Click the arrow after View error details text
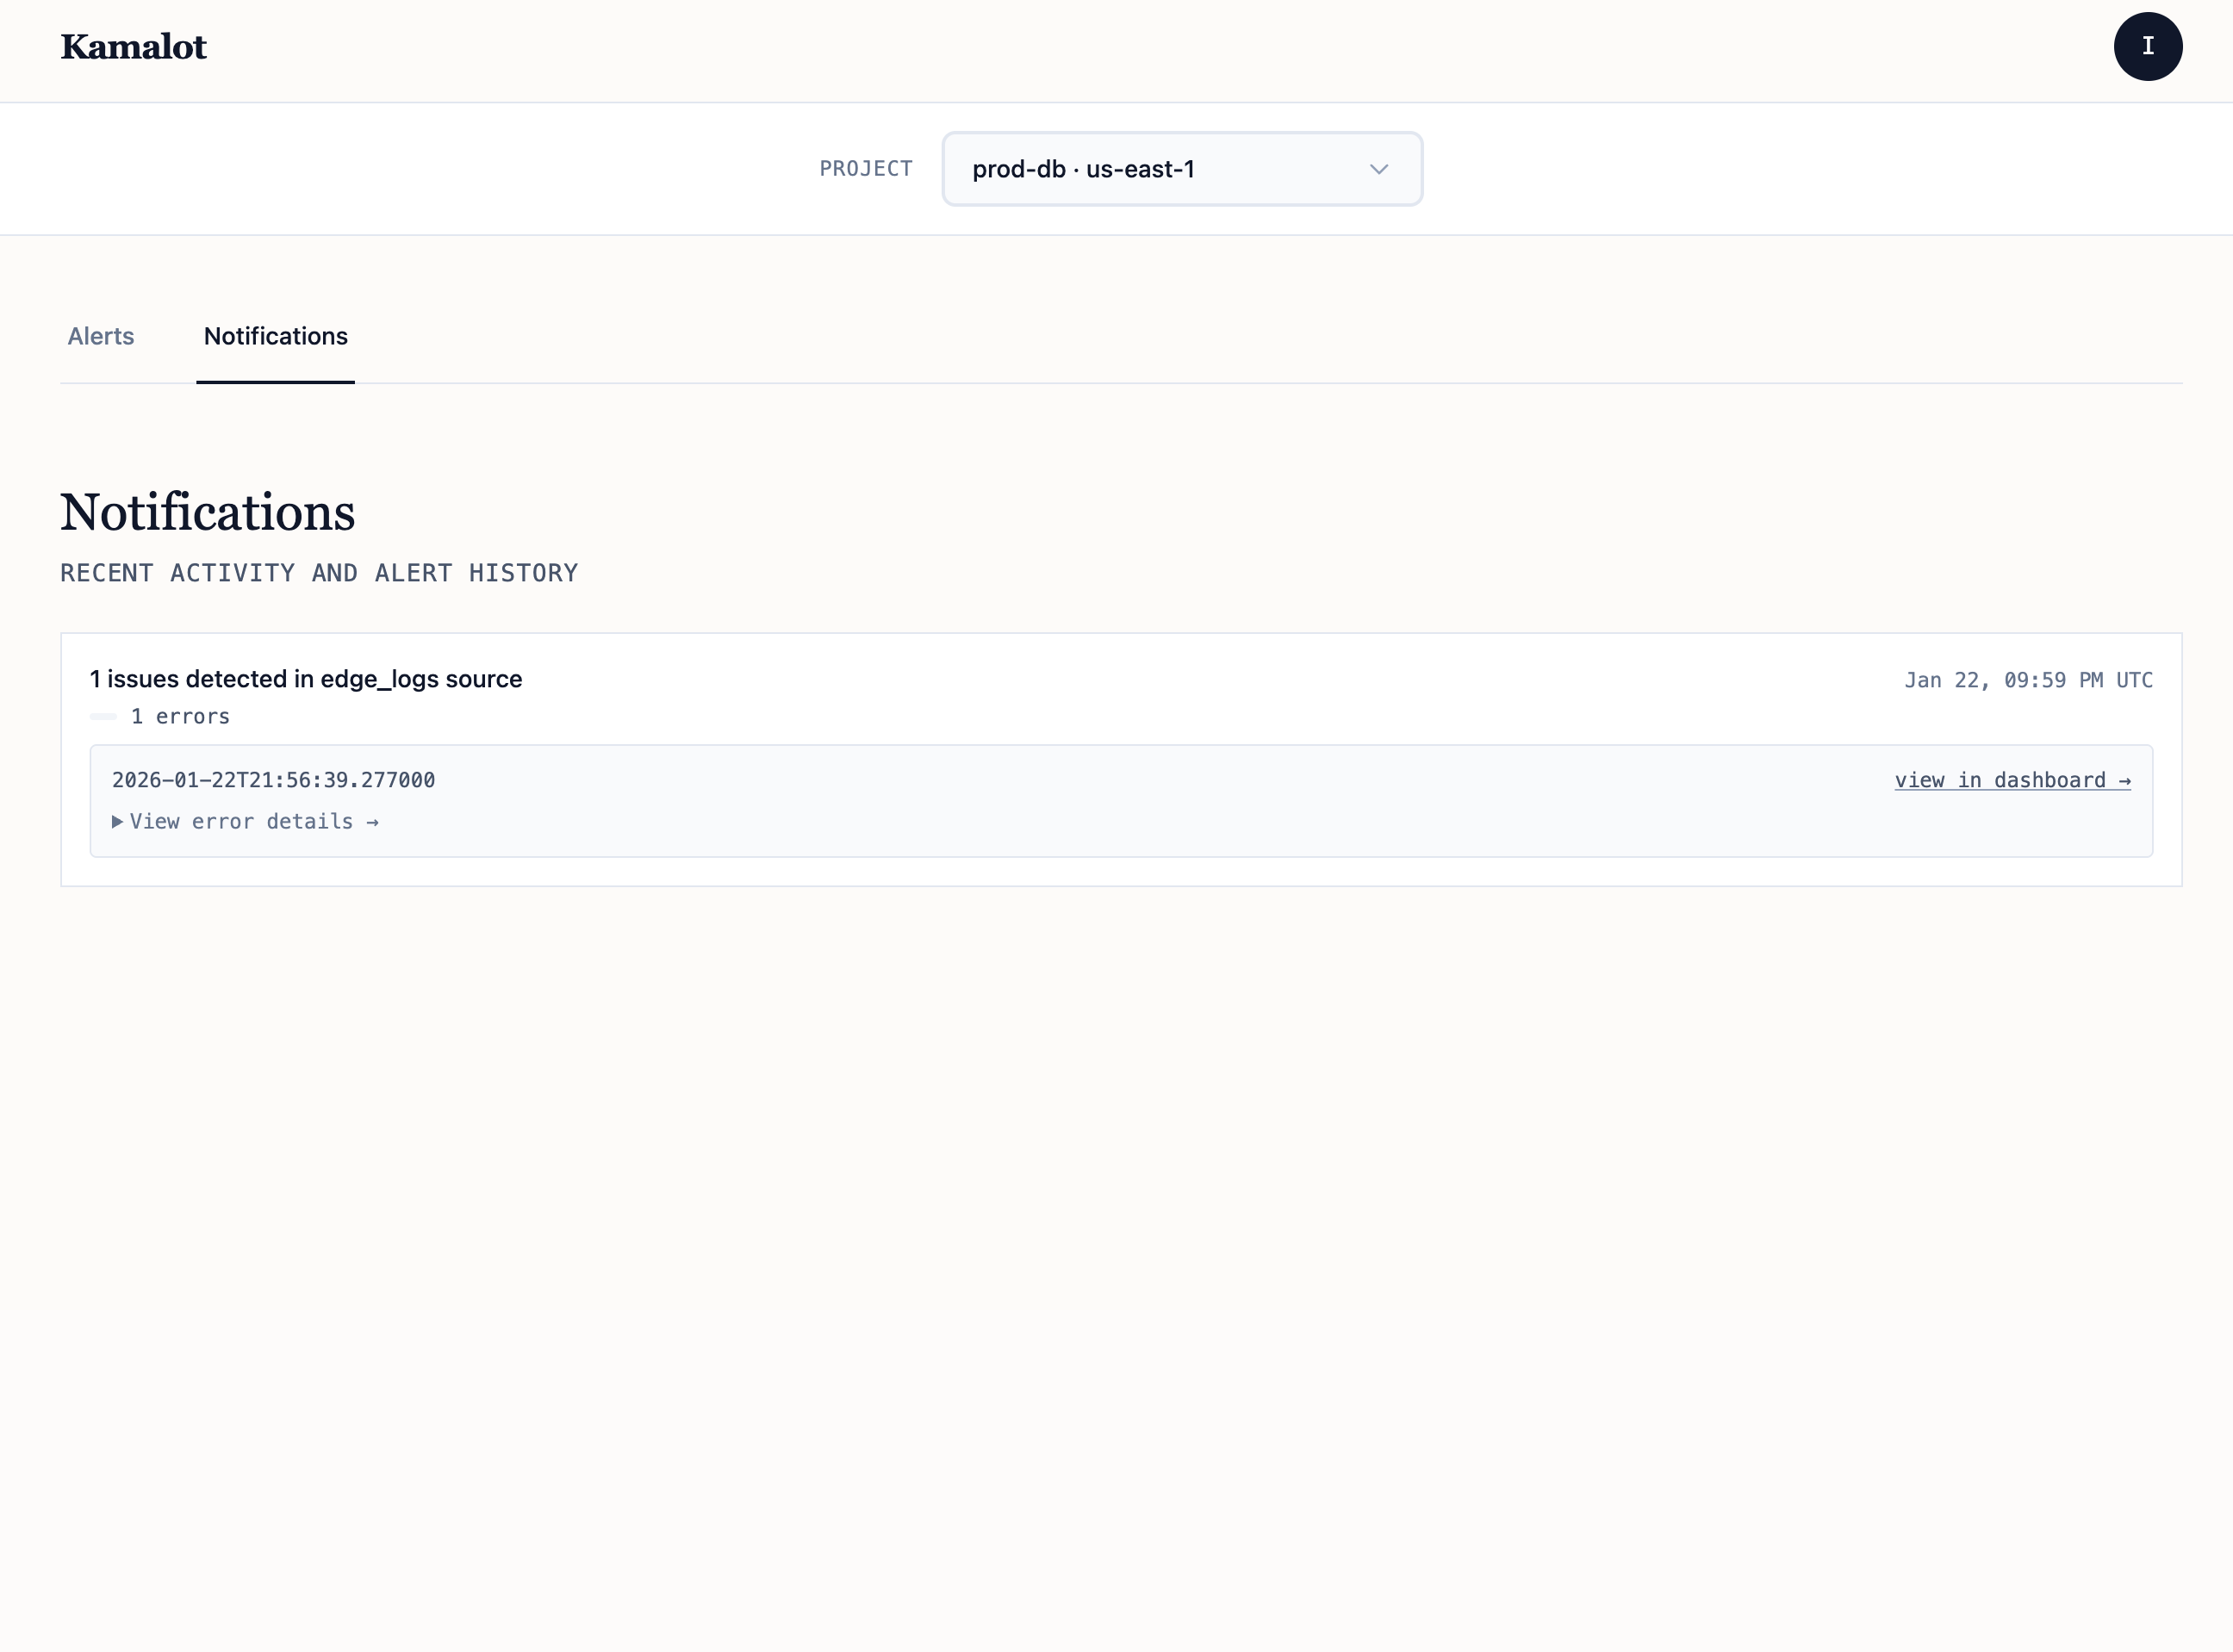This screenshot has width=2233, height=1652. pyautogui.click(x=372, y=822)
